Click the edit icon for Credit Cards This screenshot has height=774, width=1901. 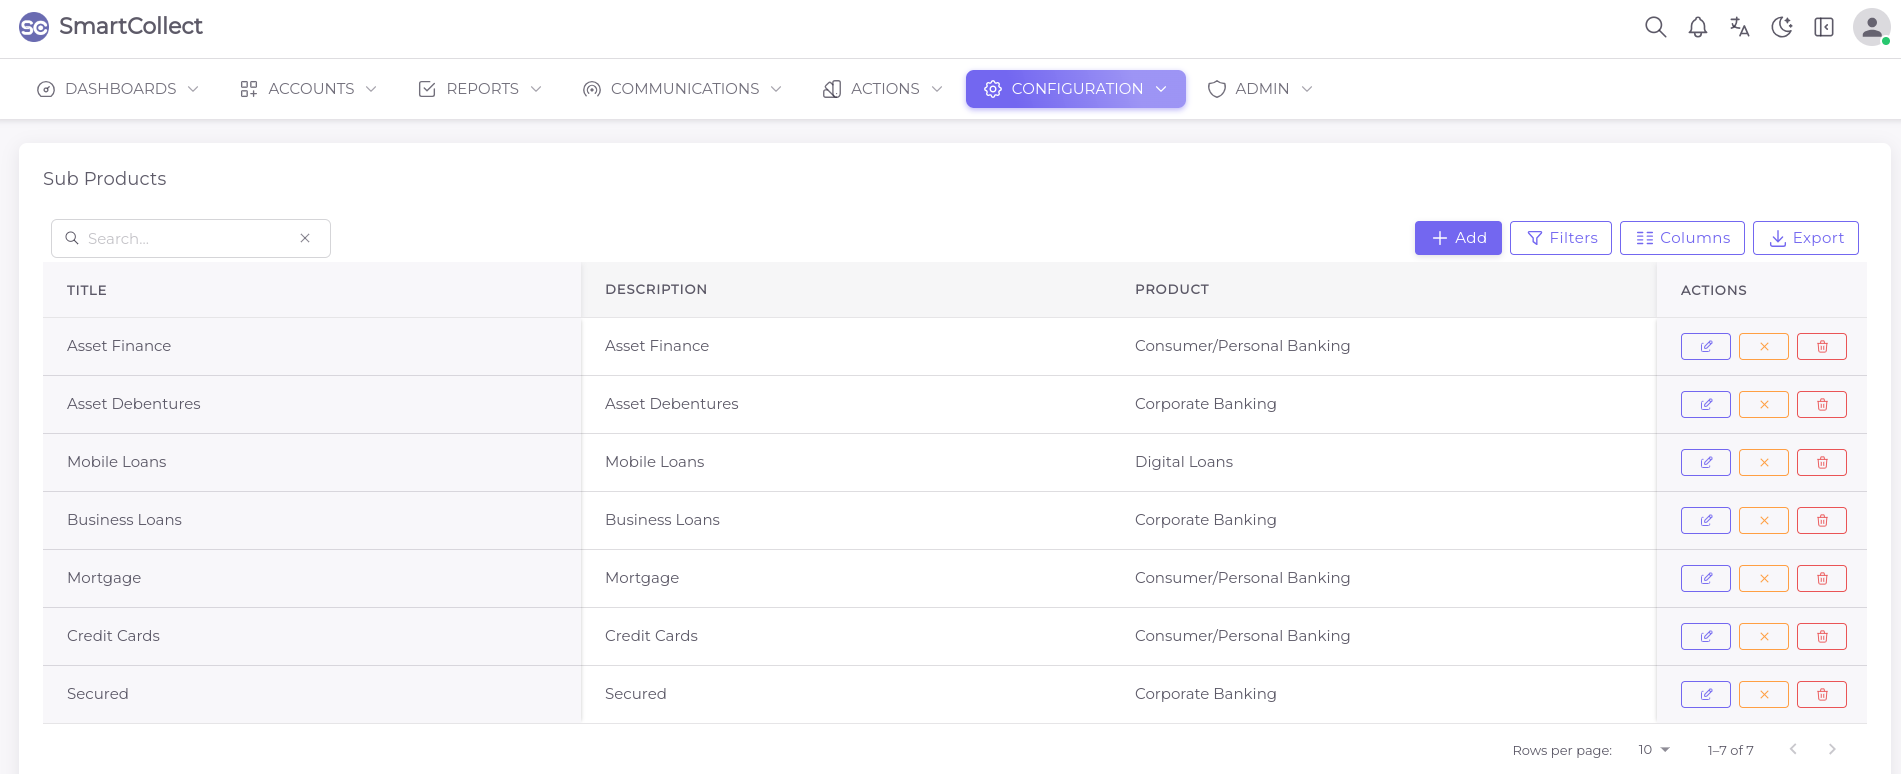[1705, 637]
